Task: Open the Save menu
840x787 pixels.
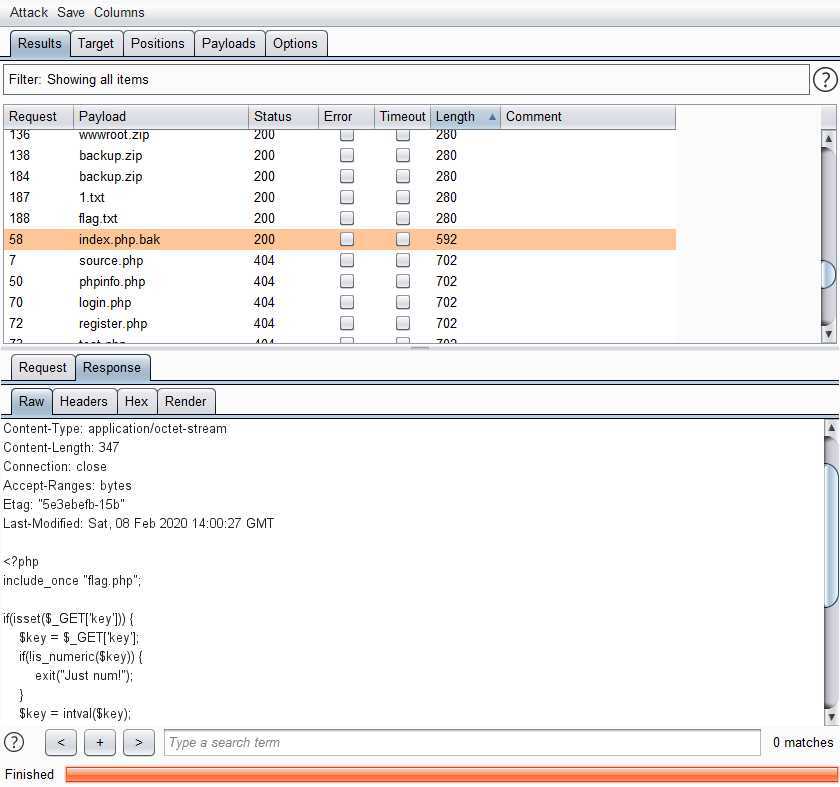Action: coord(71,13)
